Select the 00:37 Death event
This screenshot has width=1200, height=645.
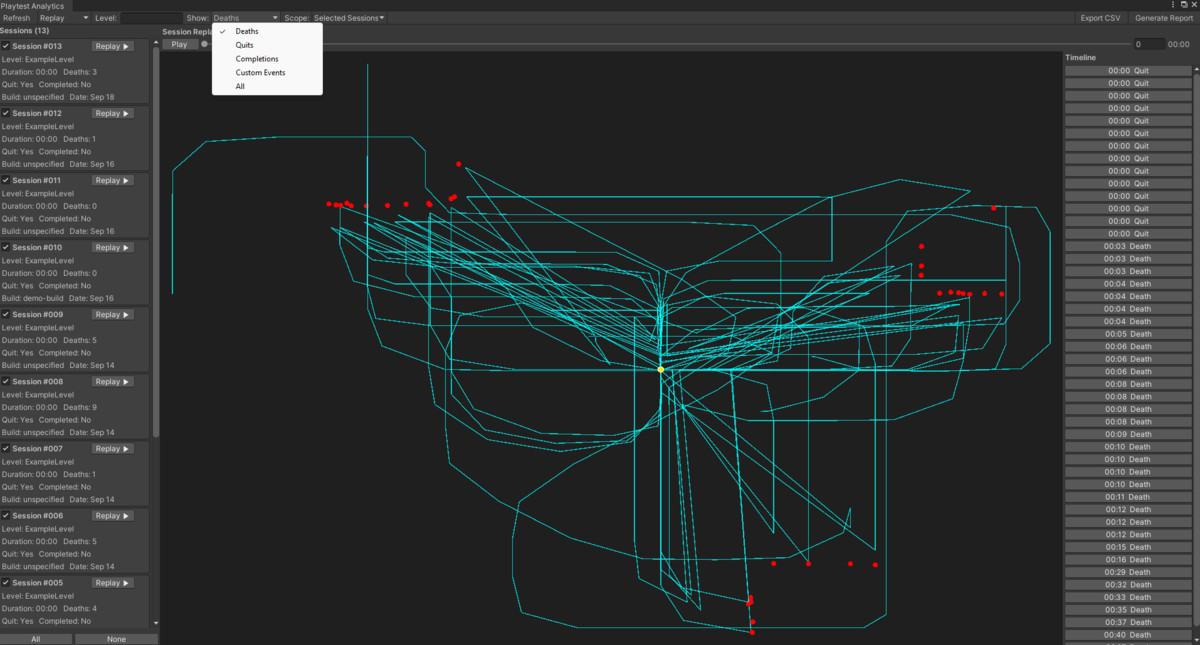point(1128,622)
